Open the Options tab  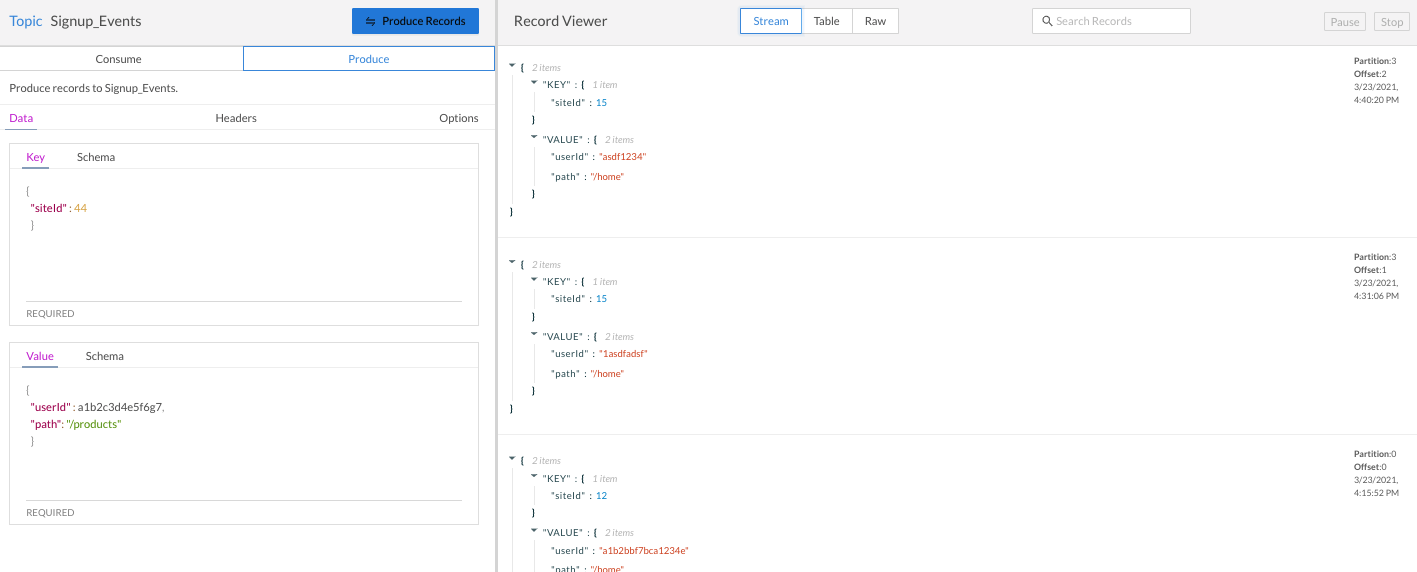[459, 118]
